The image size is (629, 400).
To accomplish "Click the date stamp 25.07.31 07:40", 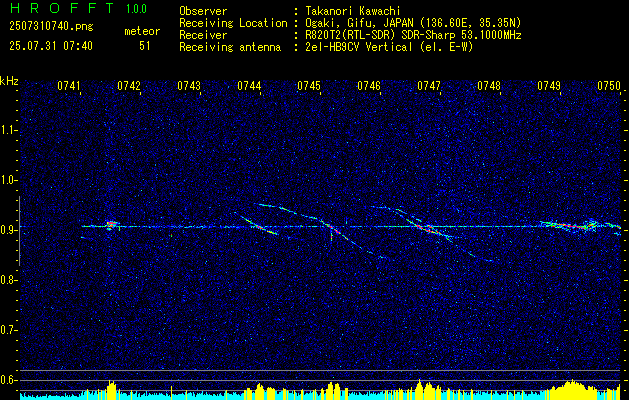I will 51,46.
